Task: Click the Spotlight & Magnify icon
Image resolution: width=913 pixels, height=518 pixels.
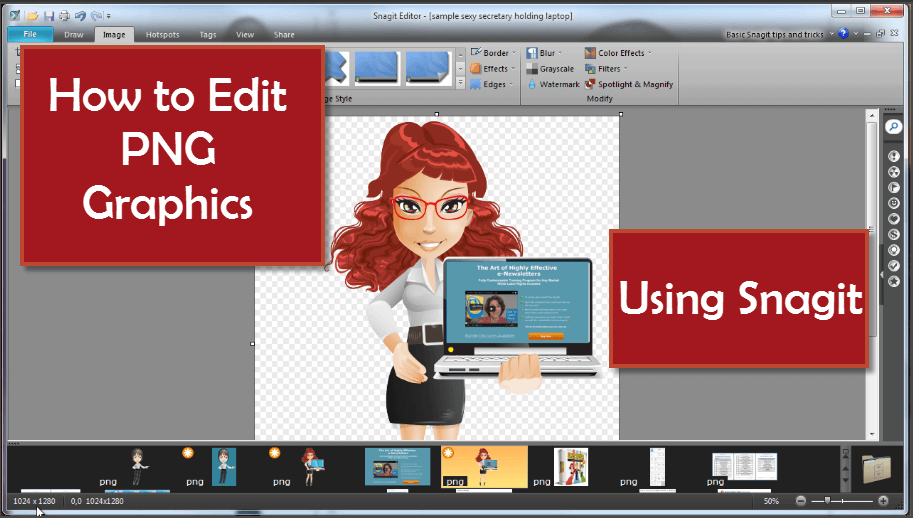Action: (590, 84)
